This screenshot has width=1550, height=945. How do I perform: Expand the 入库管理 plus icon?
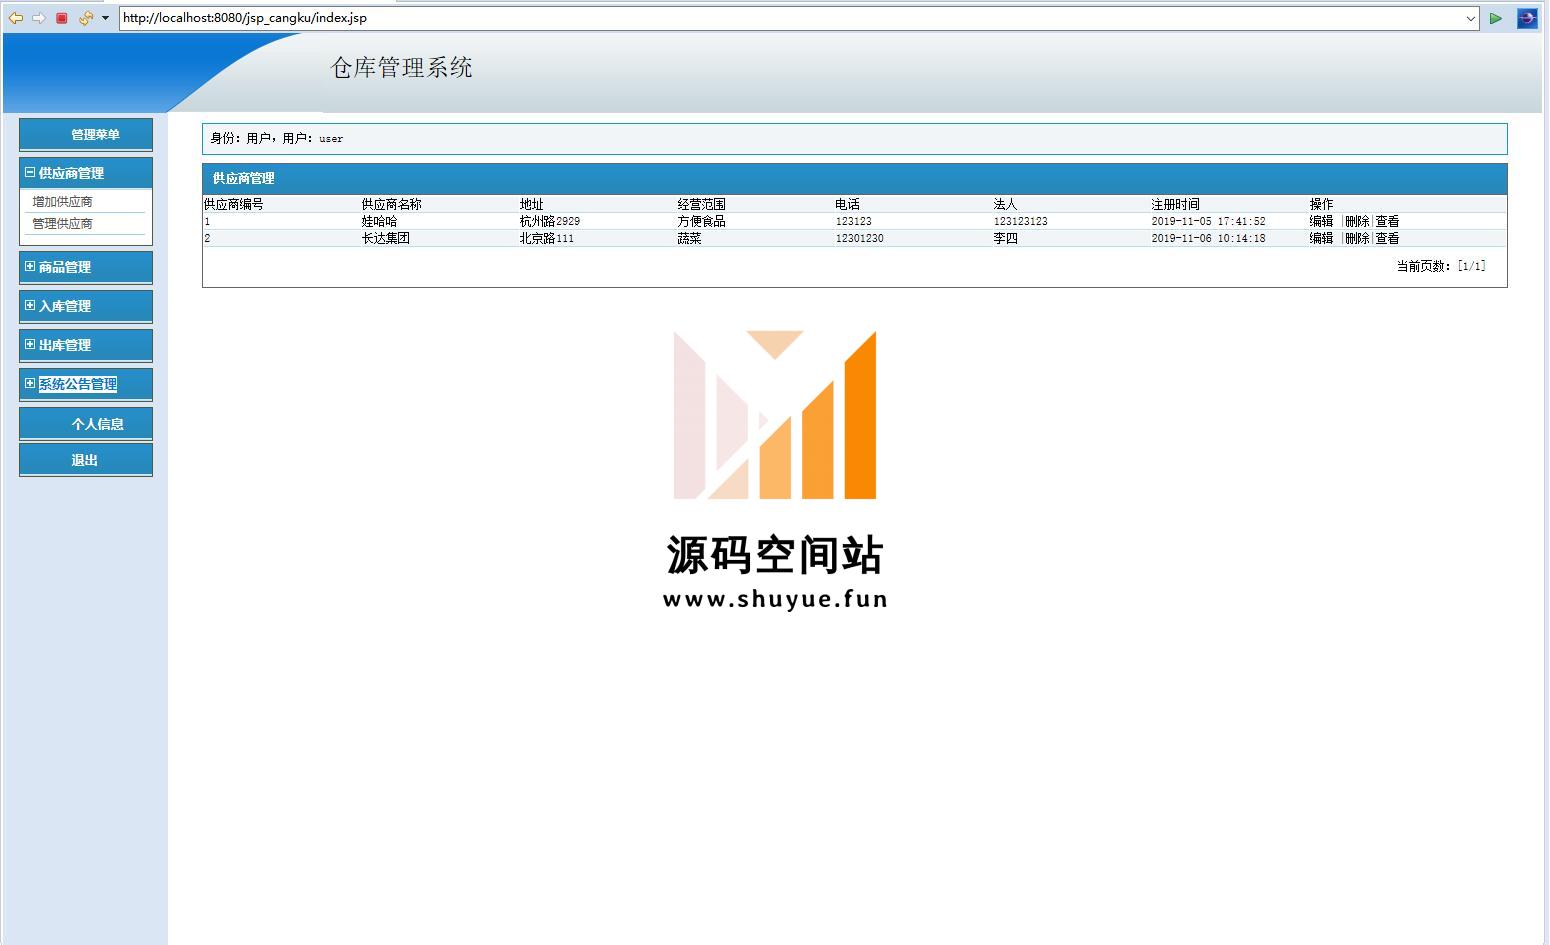[30, 305]
